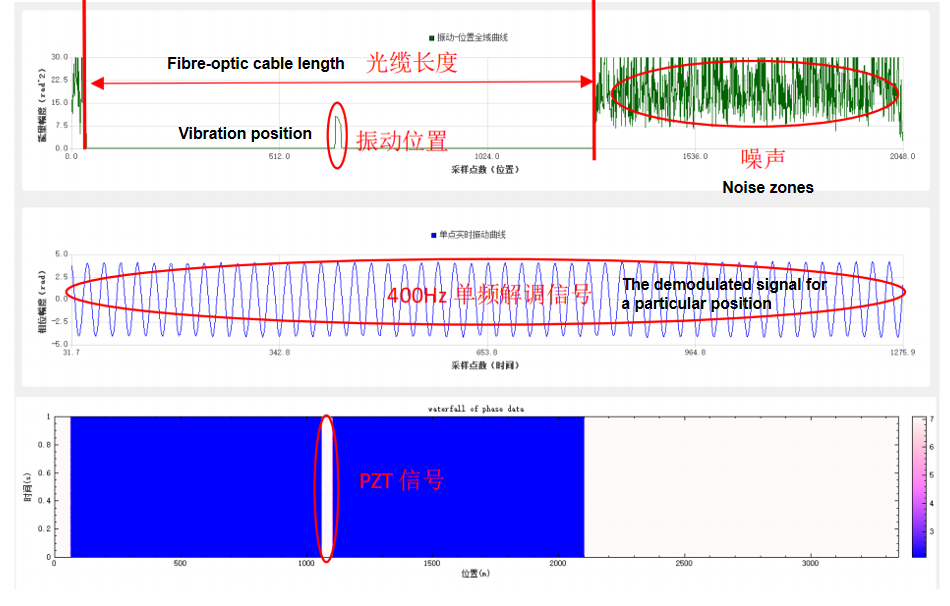Click the red 噪声 label

tap(763, 159)
